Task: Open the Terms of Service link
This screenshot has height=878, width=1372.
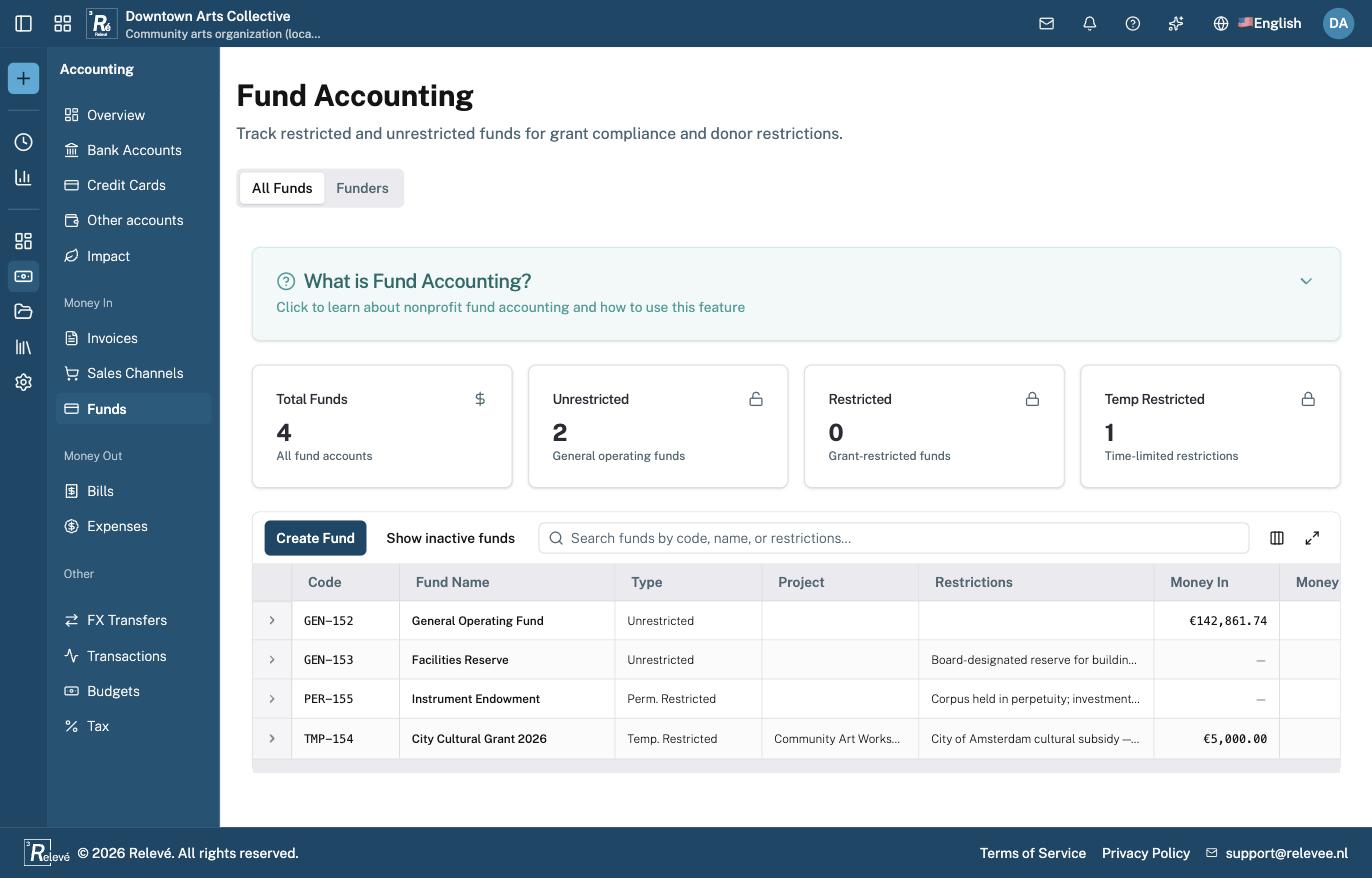Action: click(x=1032, y=853)
